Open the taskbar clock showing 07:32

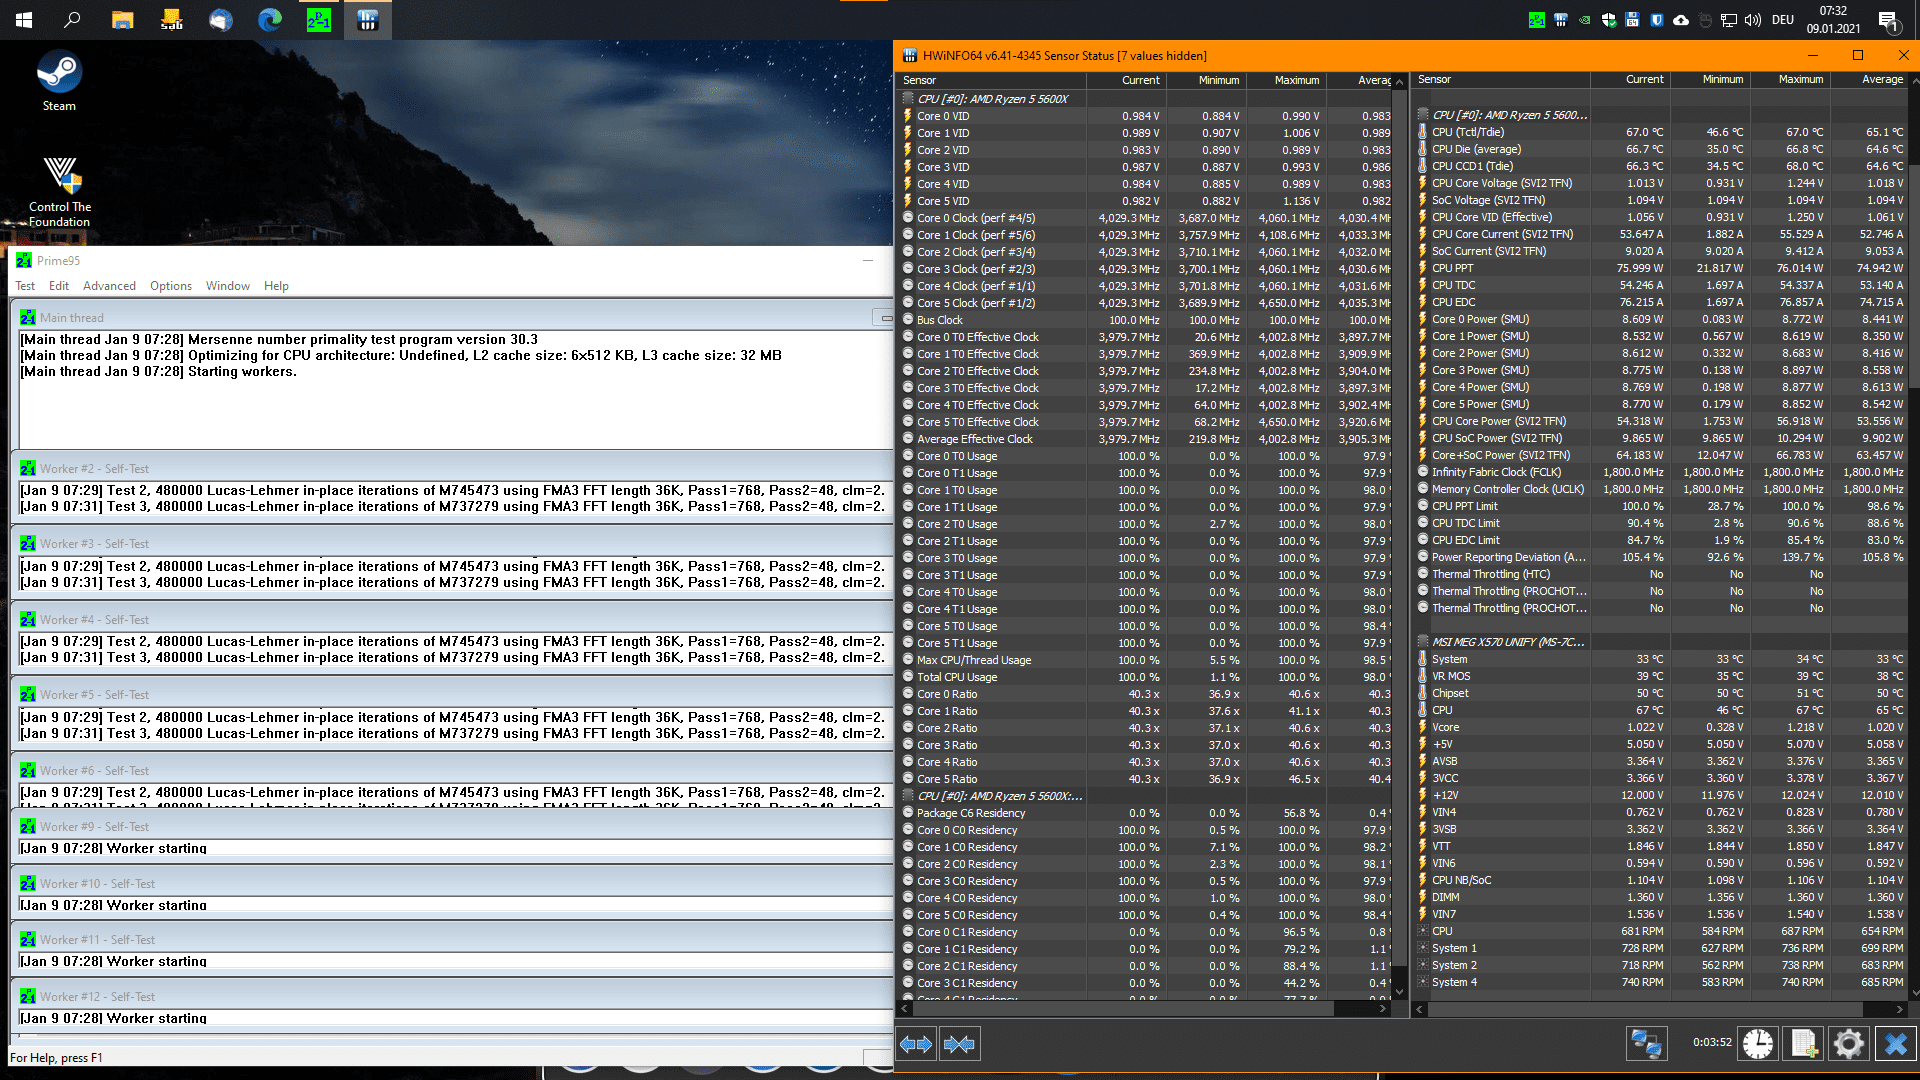1833,20
